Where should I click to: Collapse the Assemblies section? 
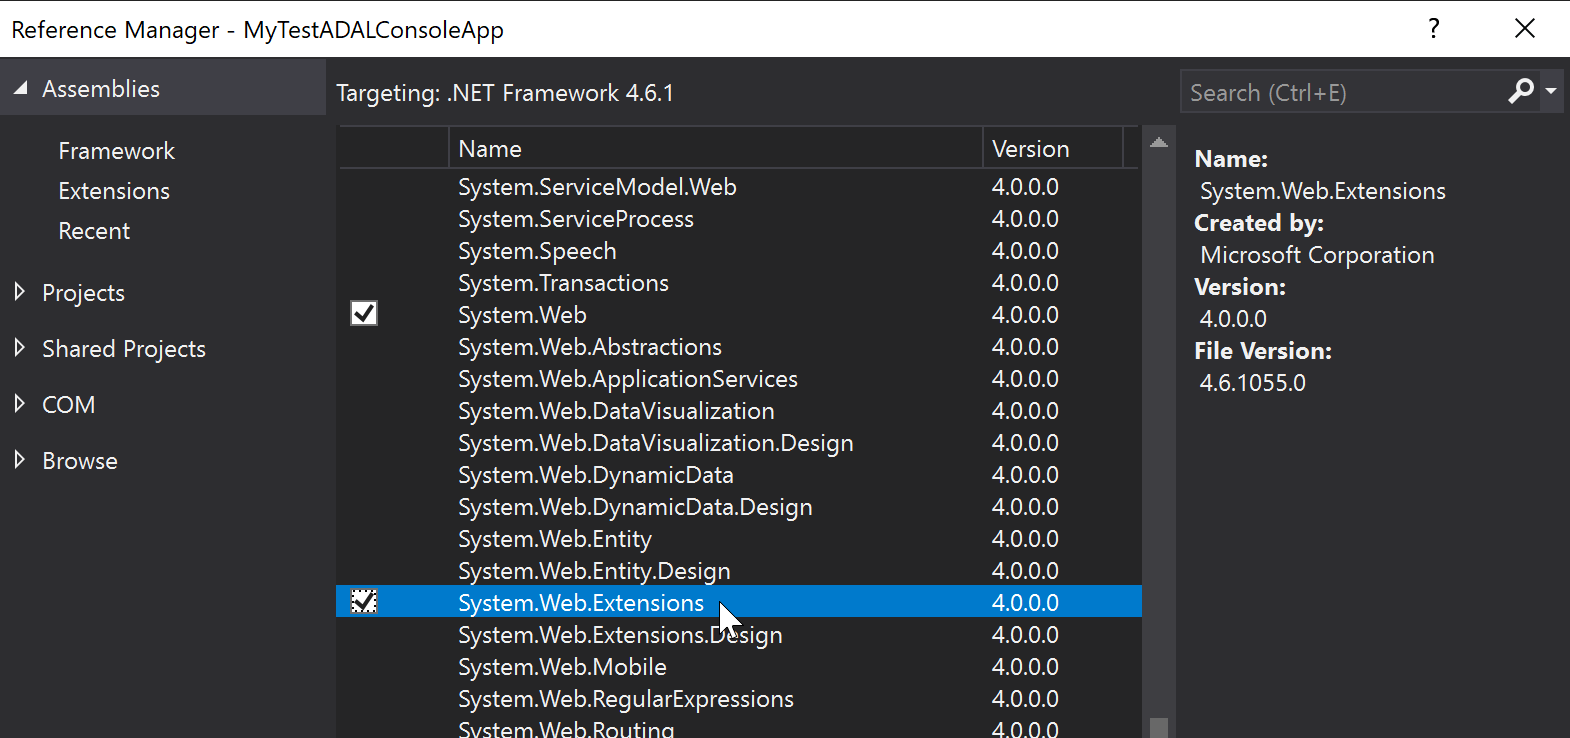[20, 89]
